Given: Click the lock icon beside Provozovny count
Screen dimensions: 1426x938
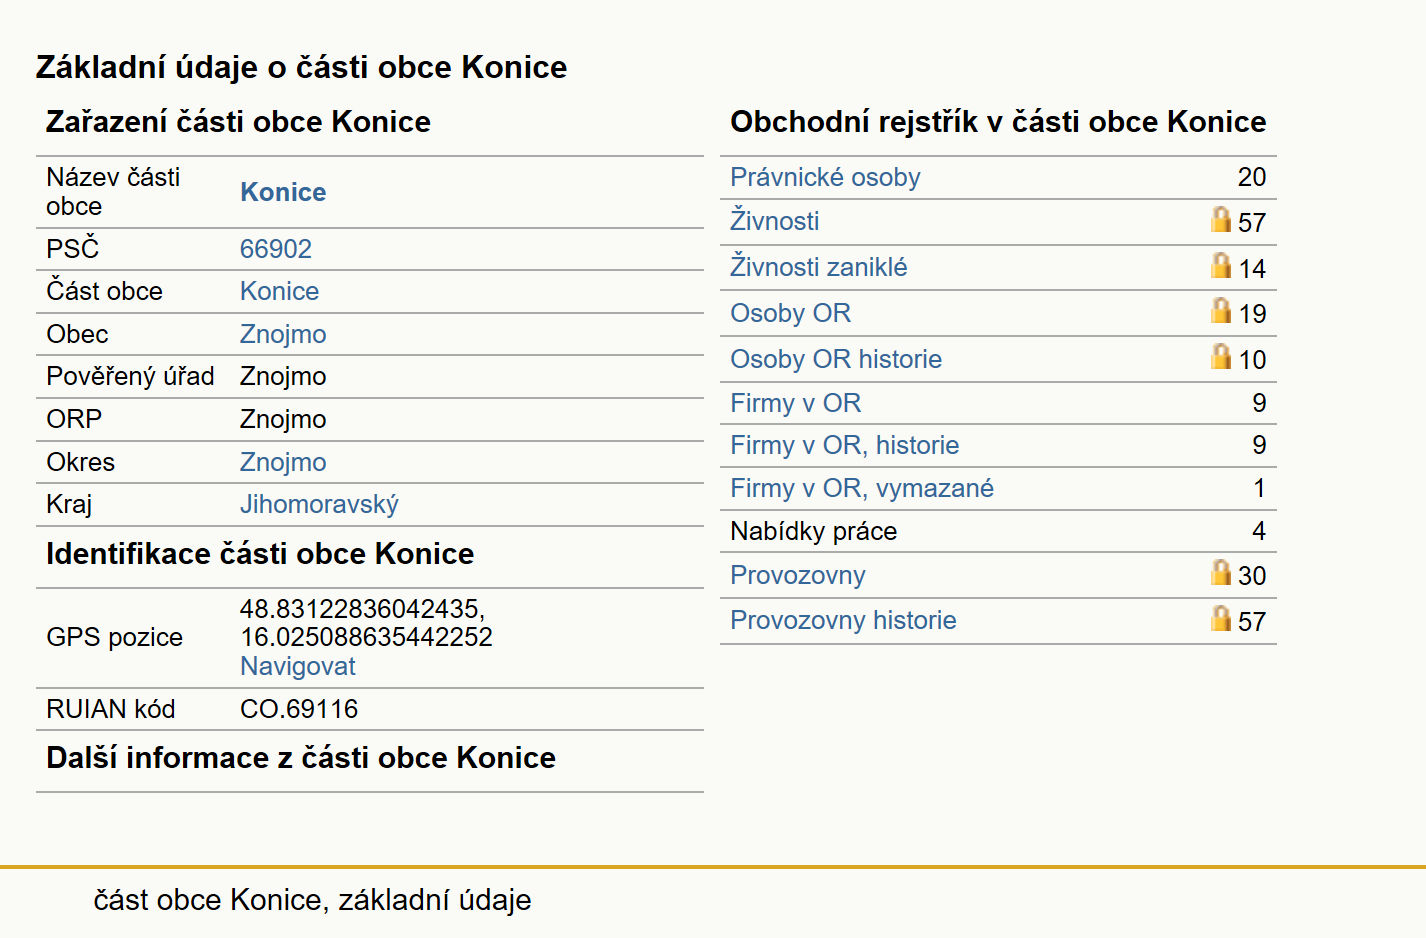Looking at the screenshot, I should [x=1221, y=572].
